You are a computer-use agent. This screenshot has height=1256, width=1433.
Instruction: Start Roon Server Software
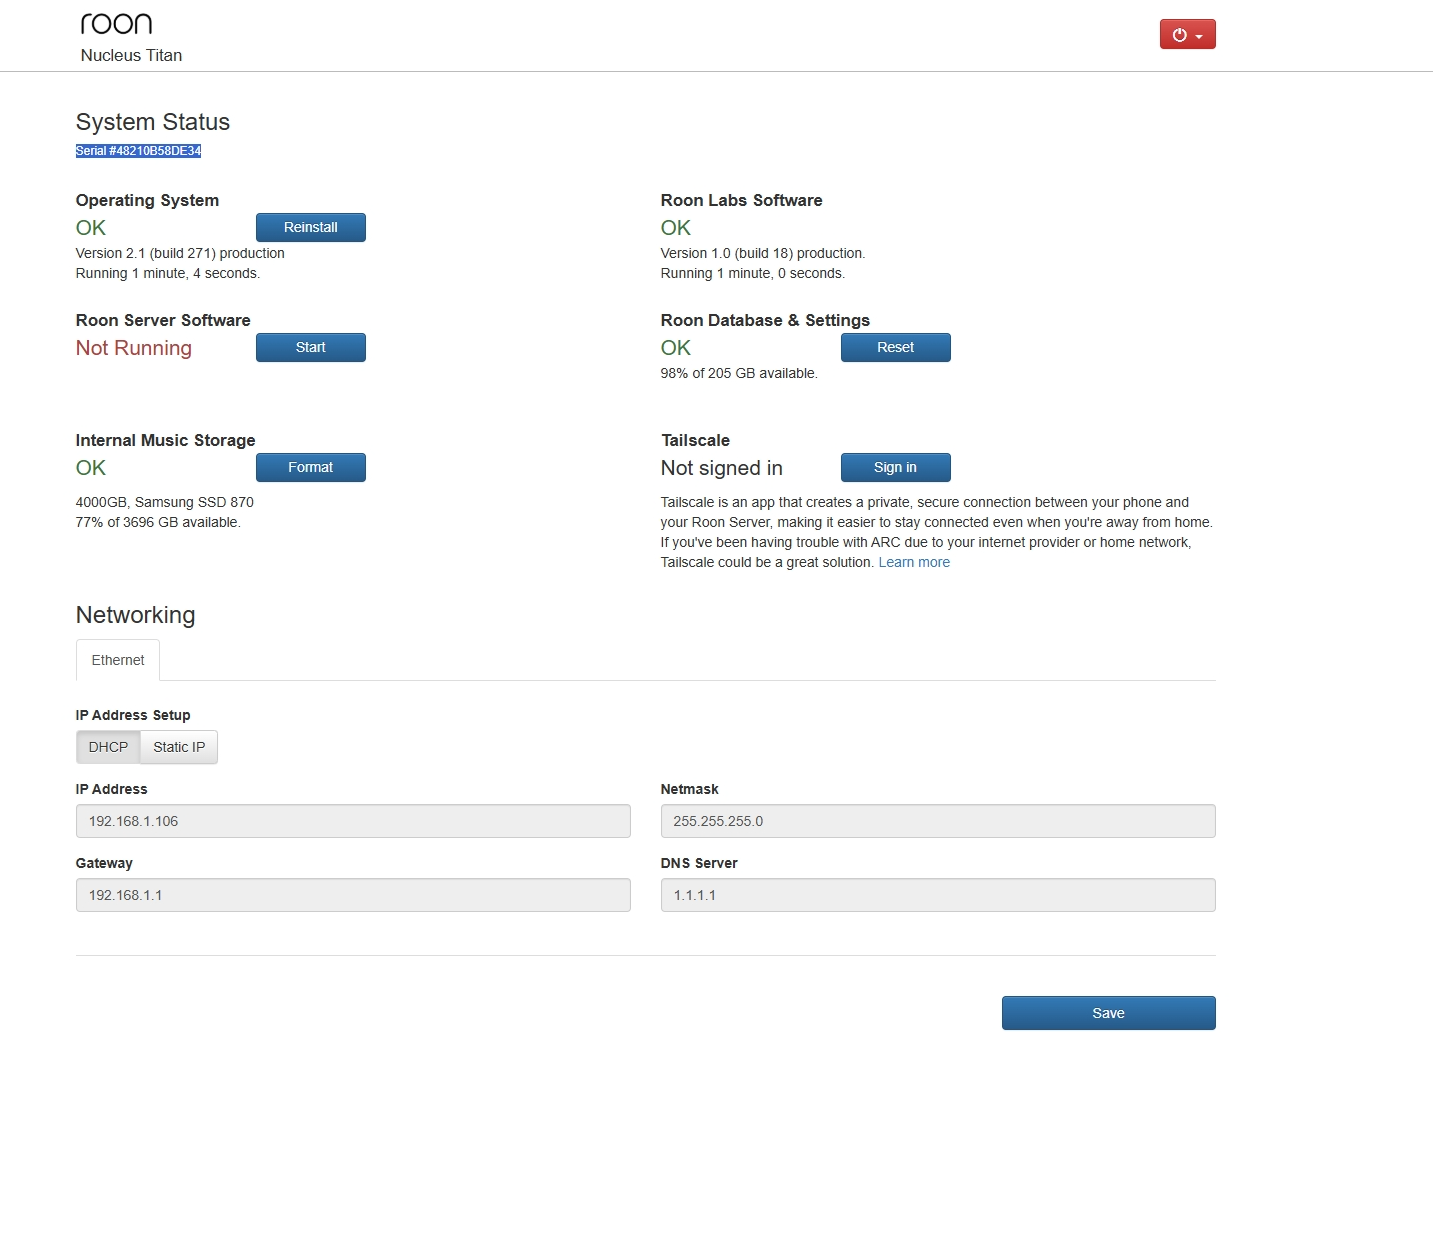[310, 347]
